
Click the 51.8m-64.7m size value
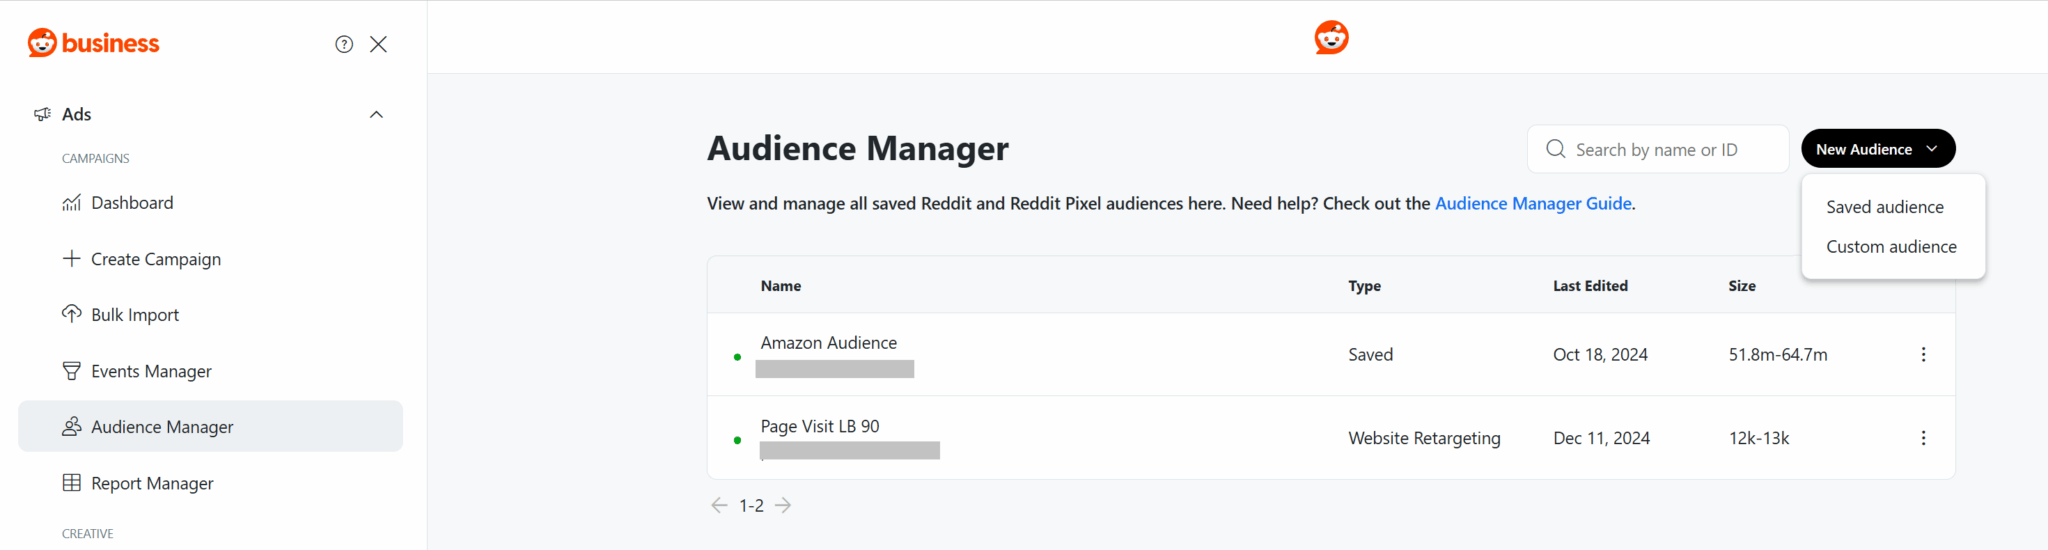1778,355
